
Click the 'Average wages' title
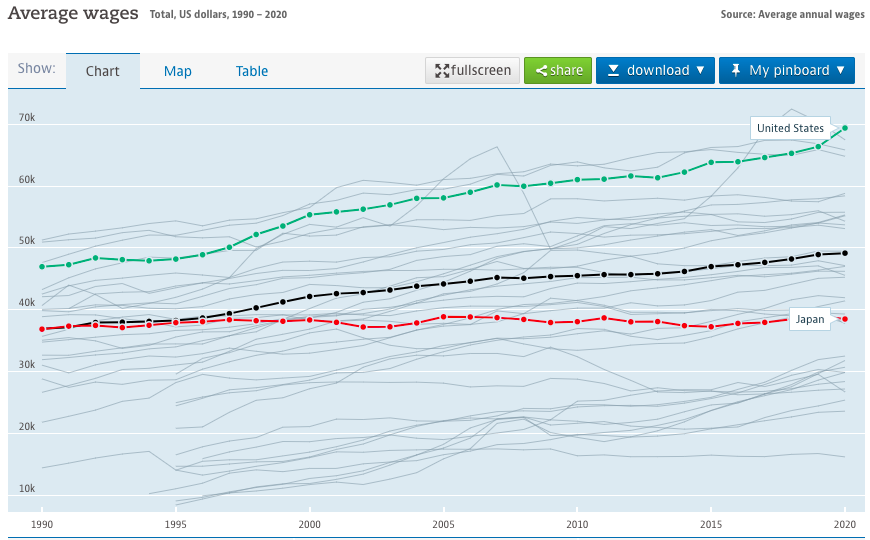pos(73,13)
